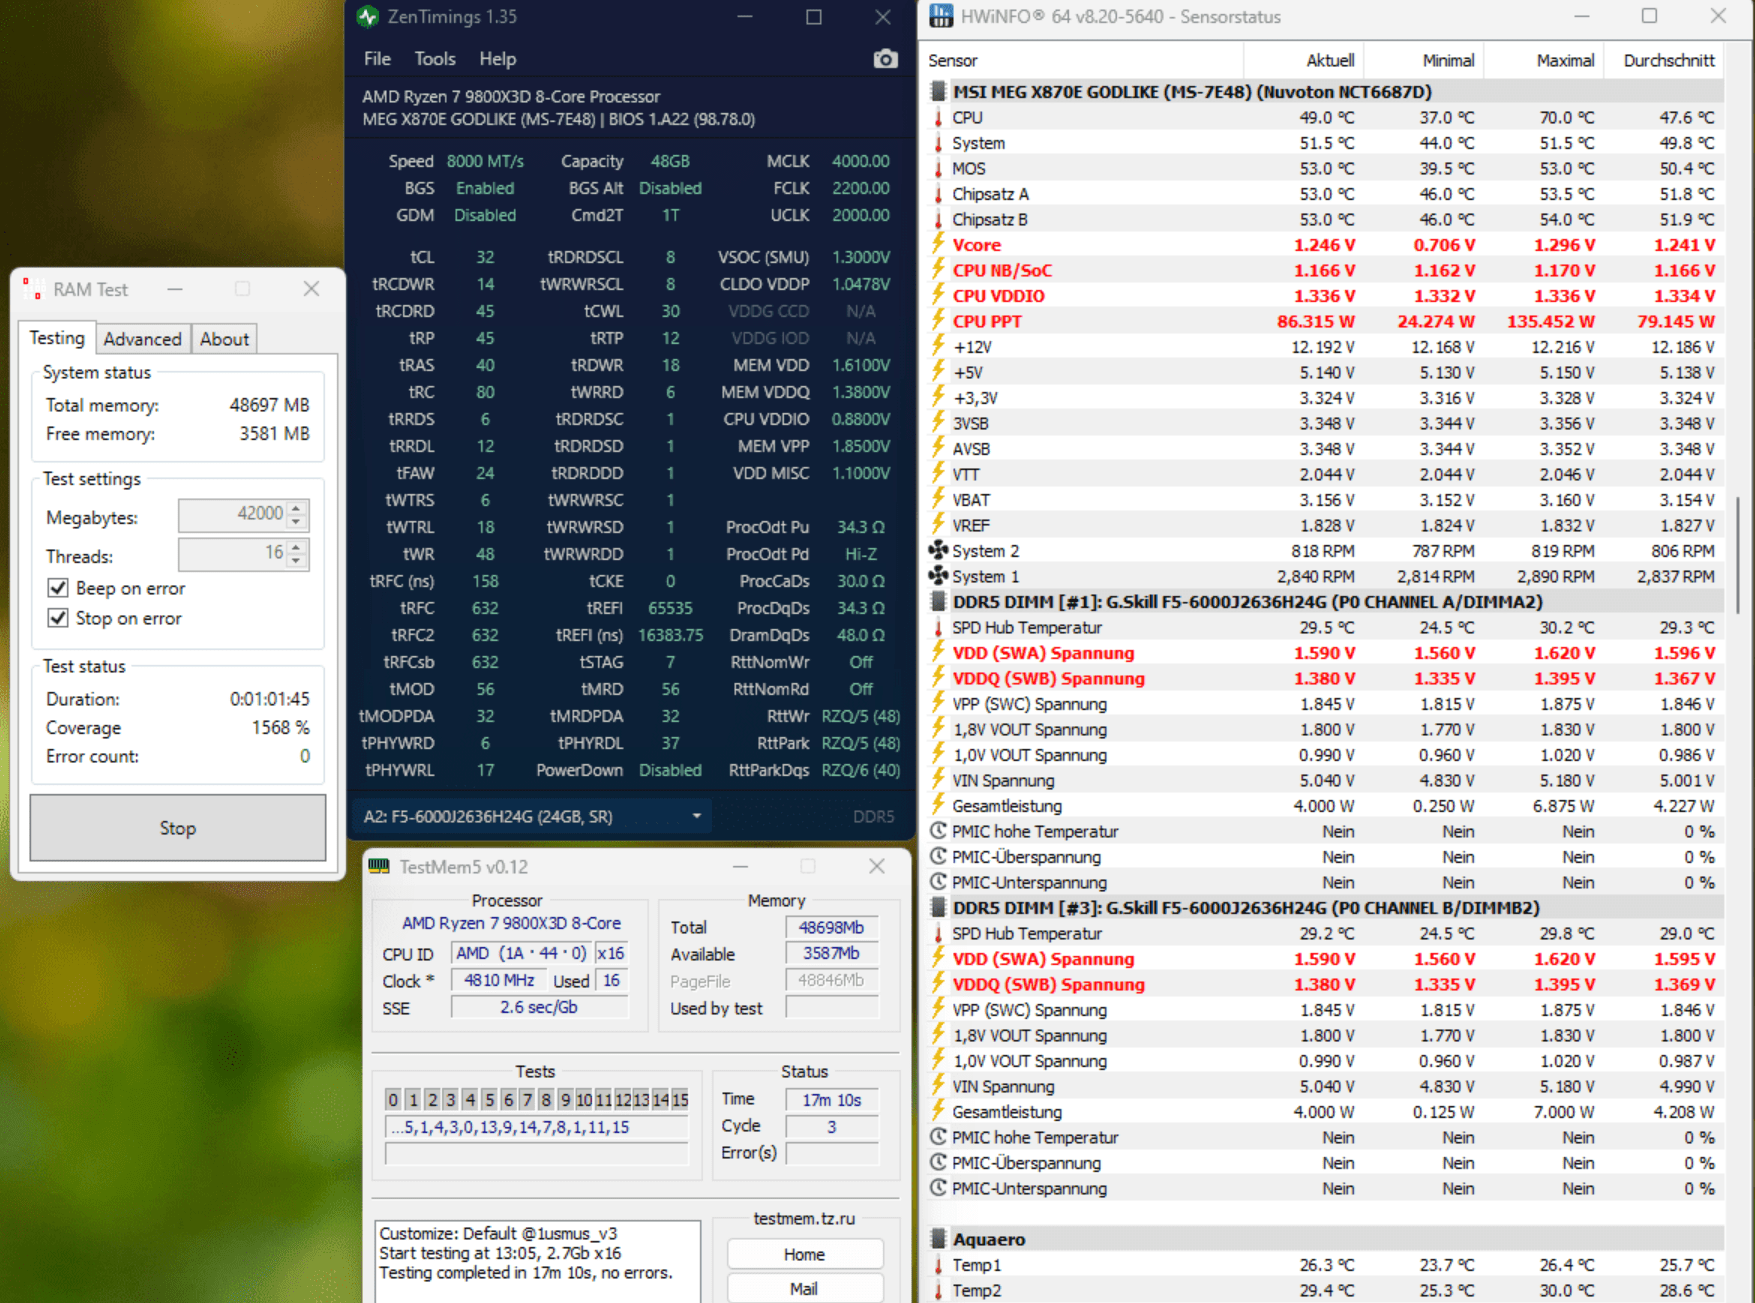The image size is (1755, 1303).
Task: Select the fan icon of the System 2 row
Action: [938, 551]
